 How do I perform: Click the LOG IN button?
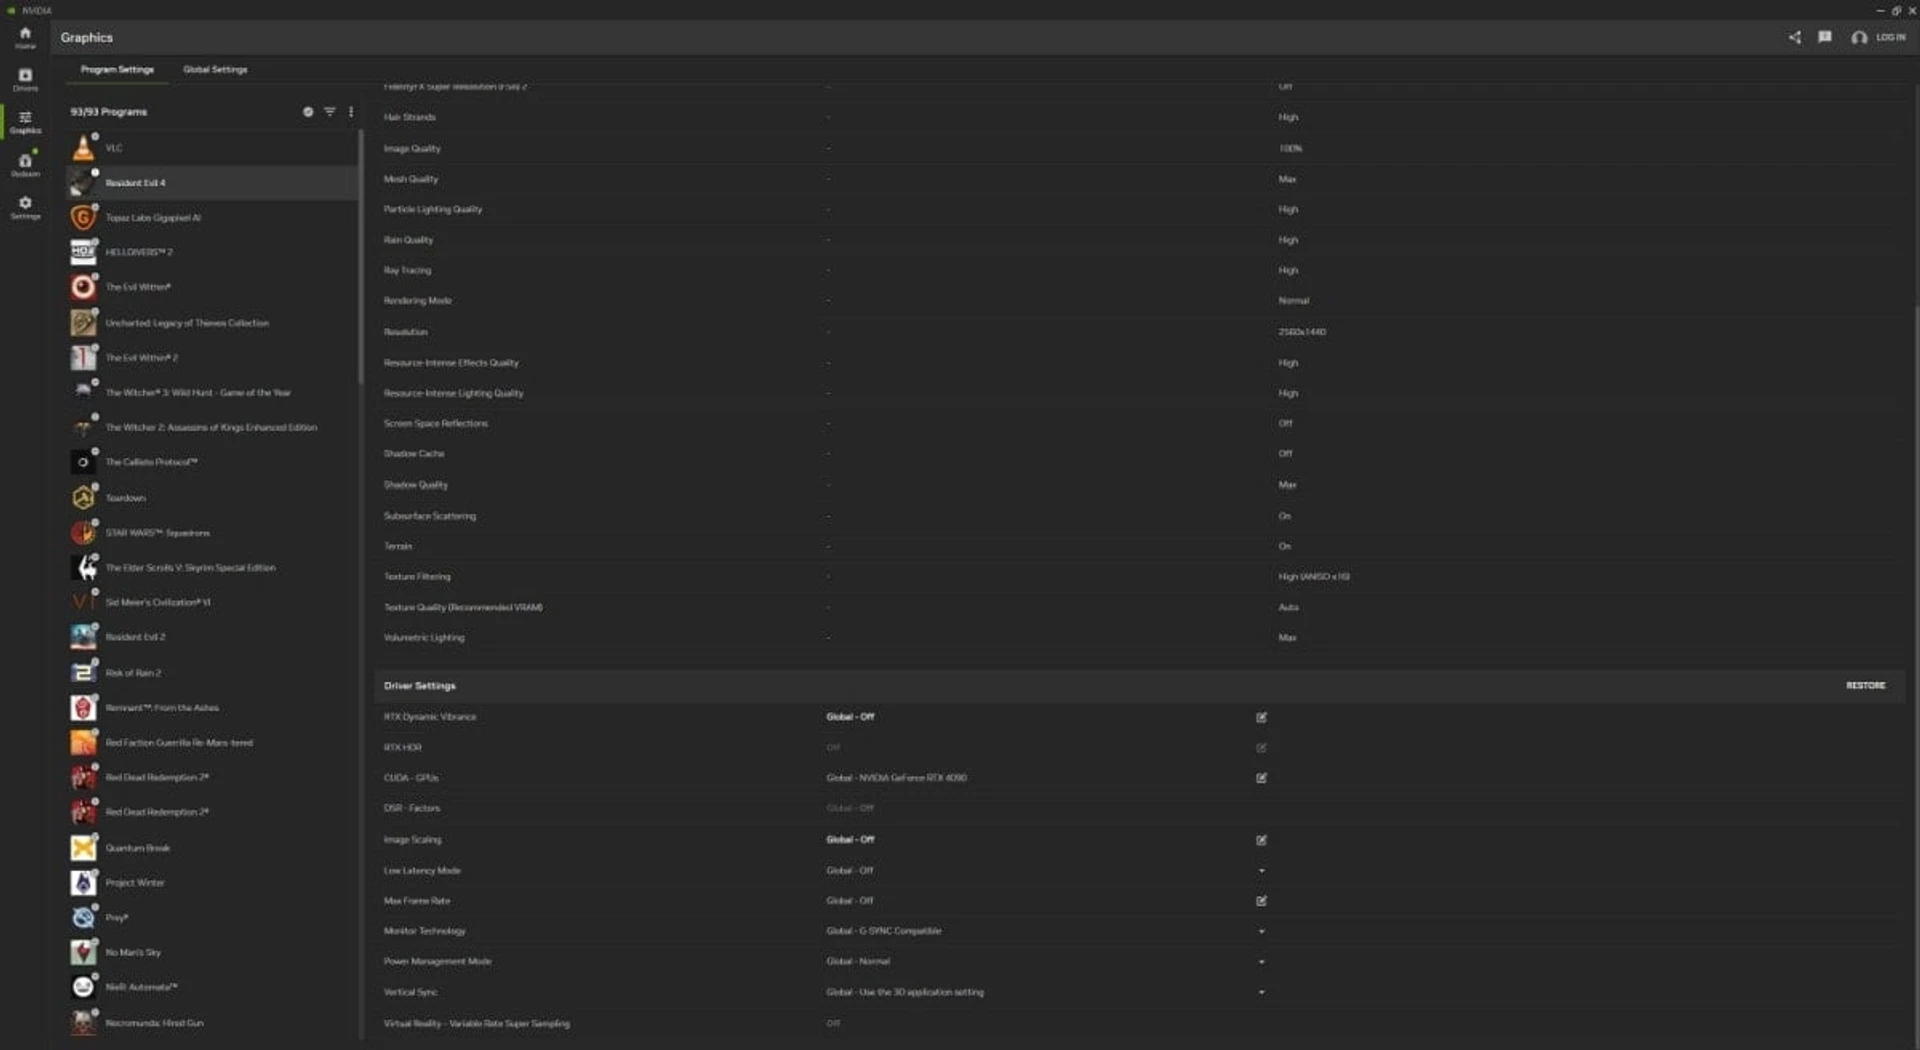point(1890,37)
